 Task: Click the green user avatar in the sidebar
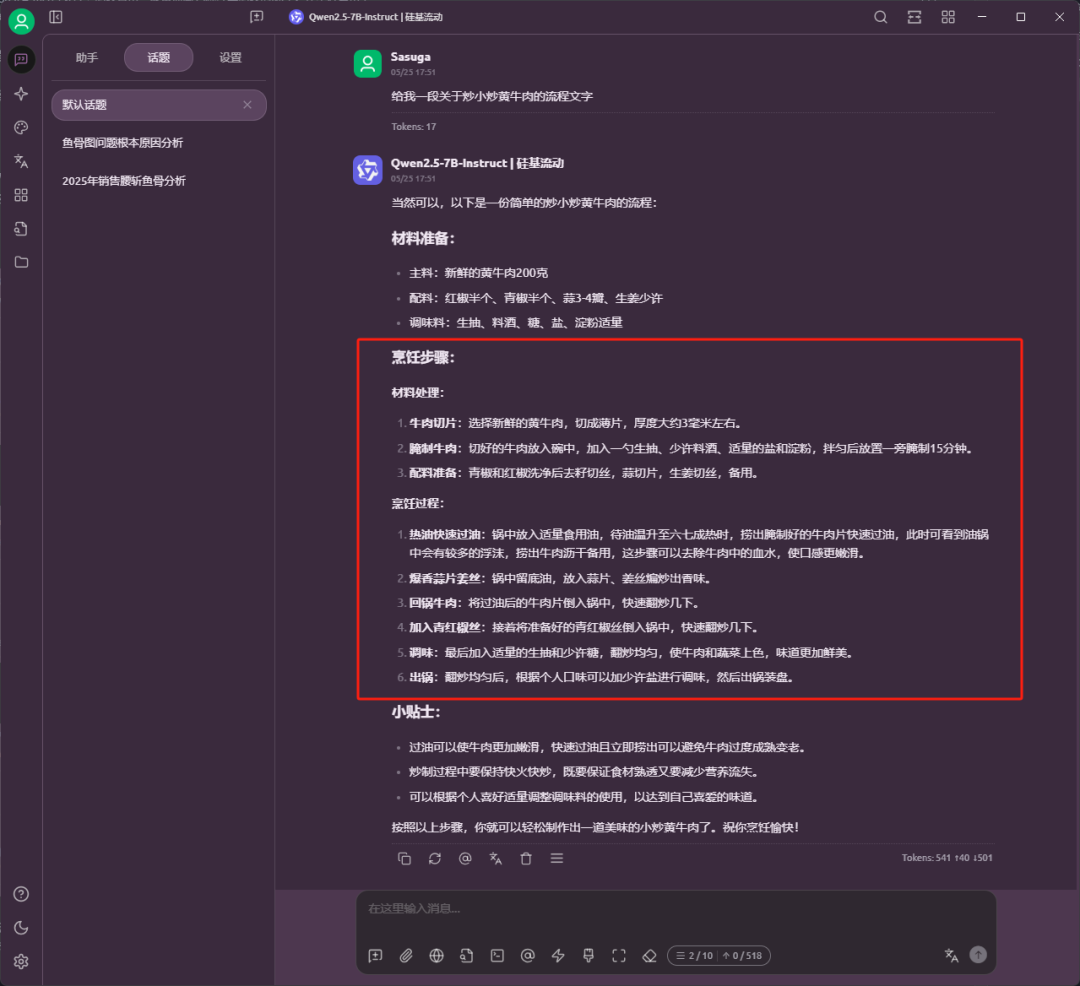coord(21,21)
